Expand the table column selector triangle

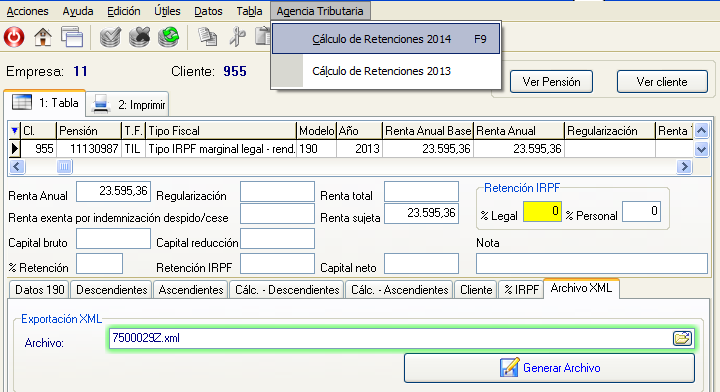[x=14, y=131]
